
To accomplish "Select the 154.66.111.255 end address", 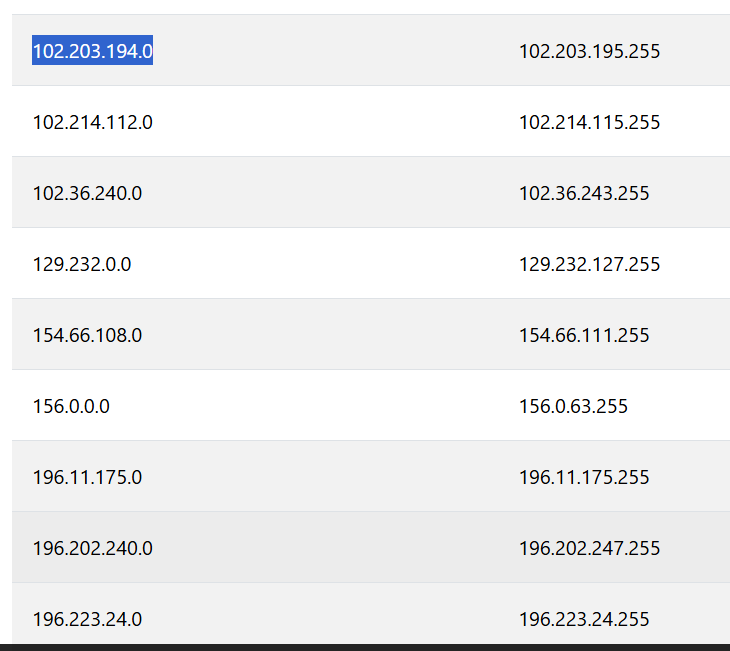I will (x=584, y=335).
